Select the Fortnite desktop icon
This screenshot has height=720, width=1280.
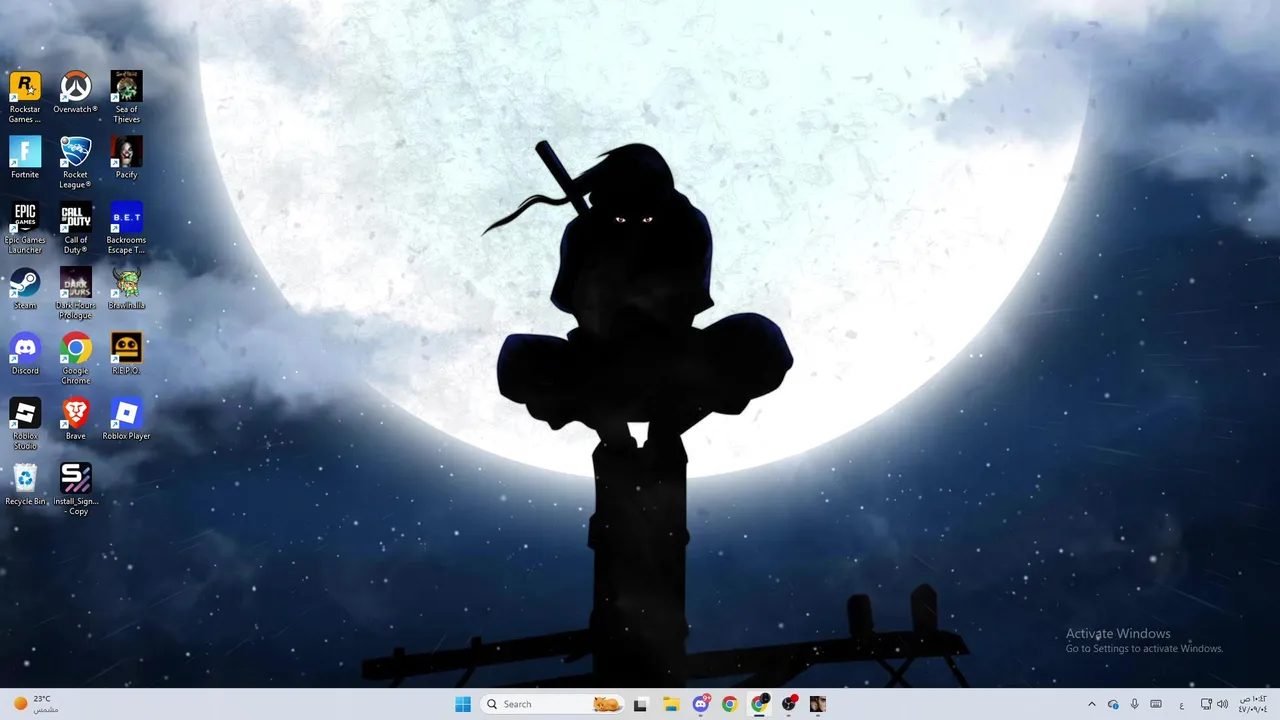[25, 158]
